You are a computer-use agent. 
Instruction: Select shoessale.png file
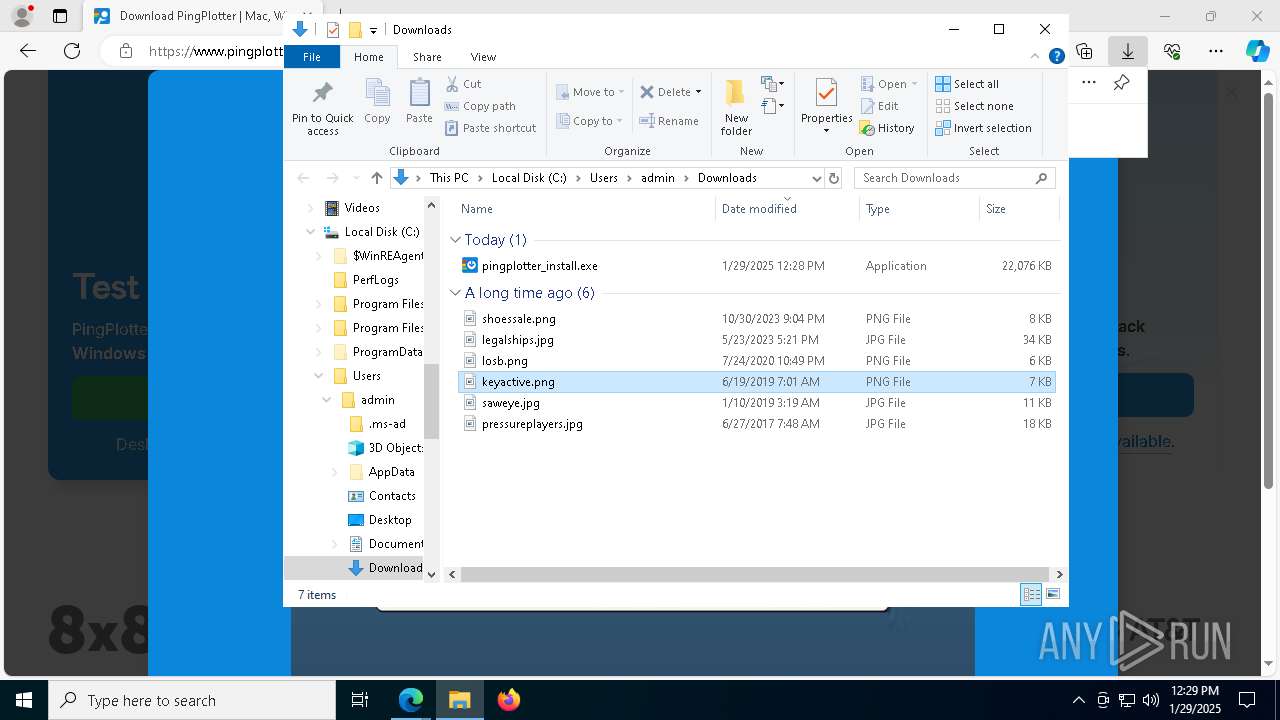(x=756, y=319)
